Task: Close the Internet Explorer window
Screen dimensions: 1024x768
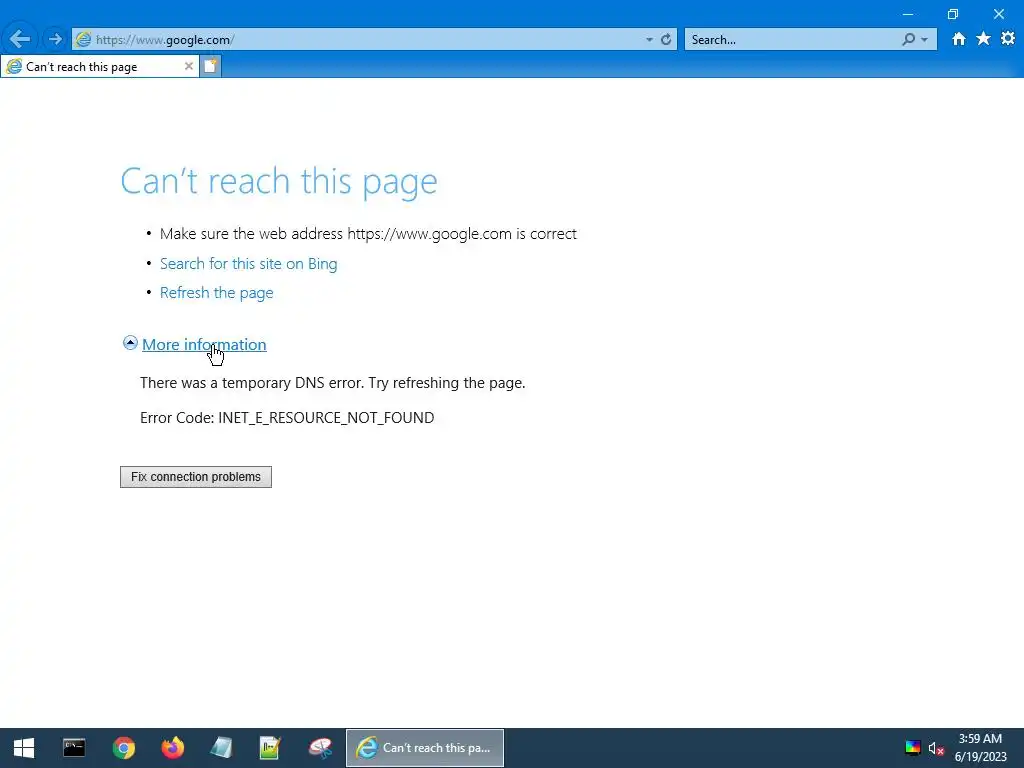Action: [x=999, y=14]
